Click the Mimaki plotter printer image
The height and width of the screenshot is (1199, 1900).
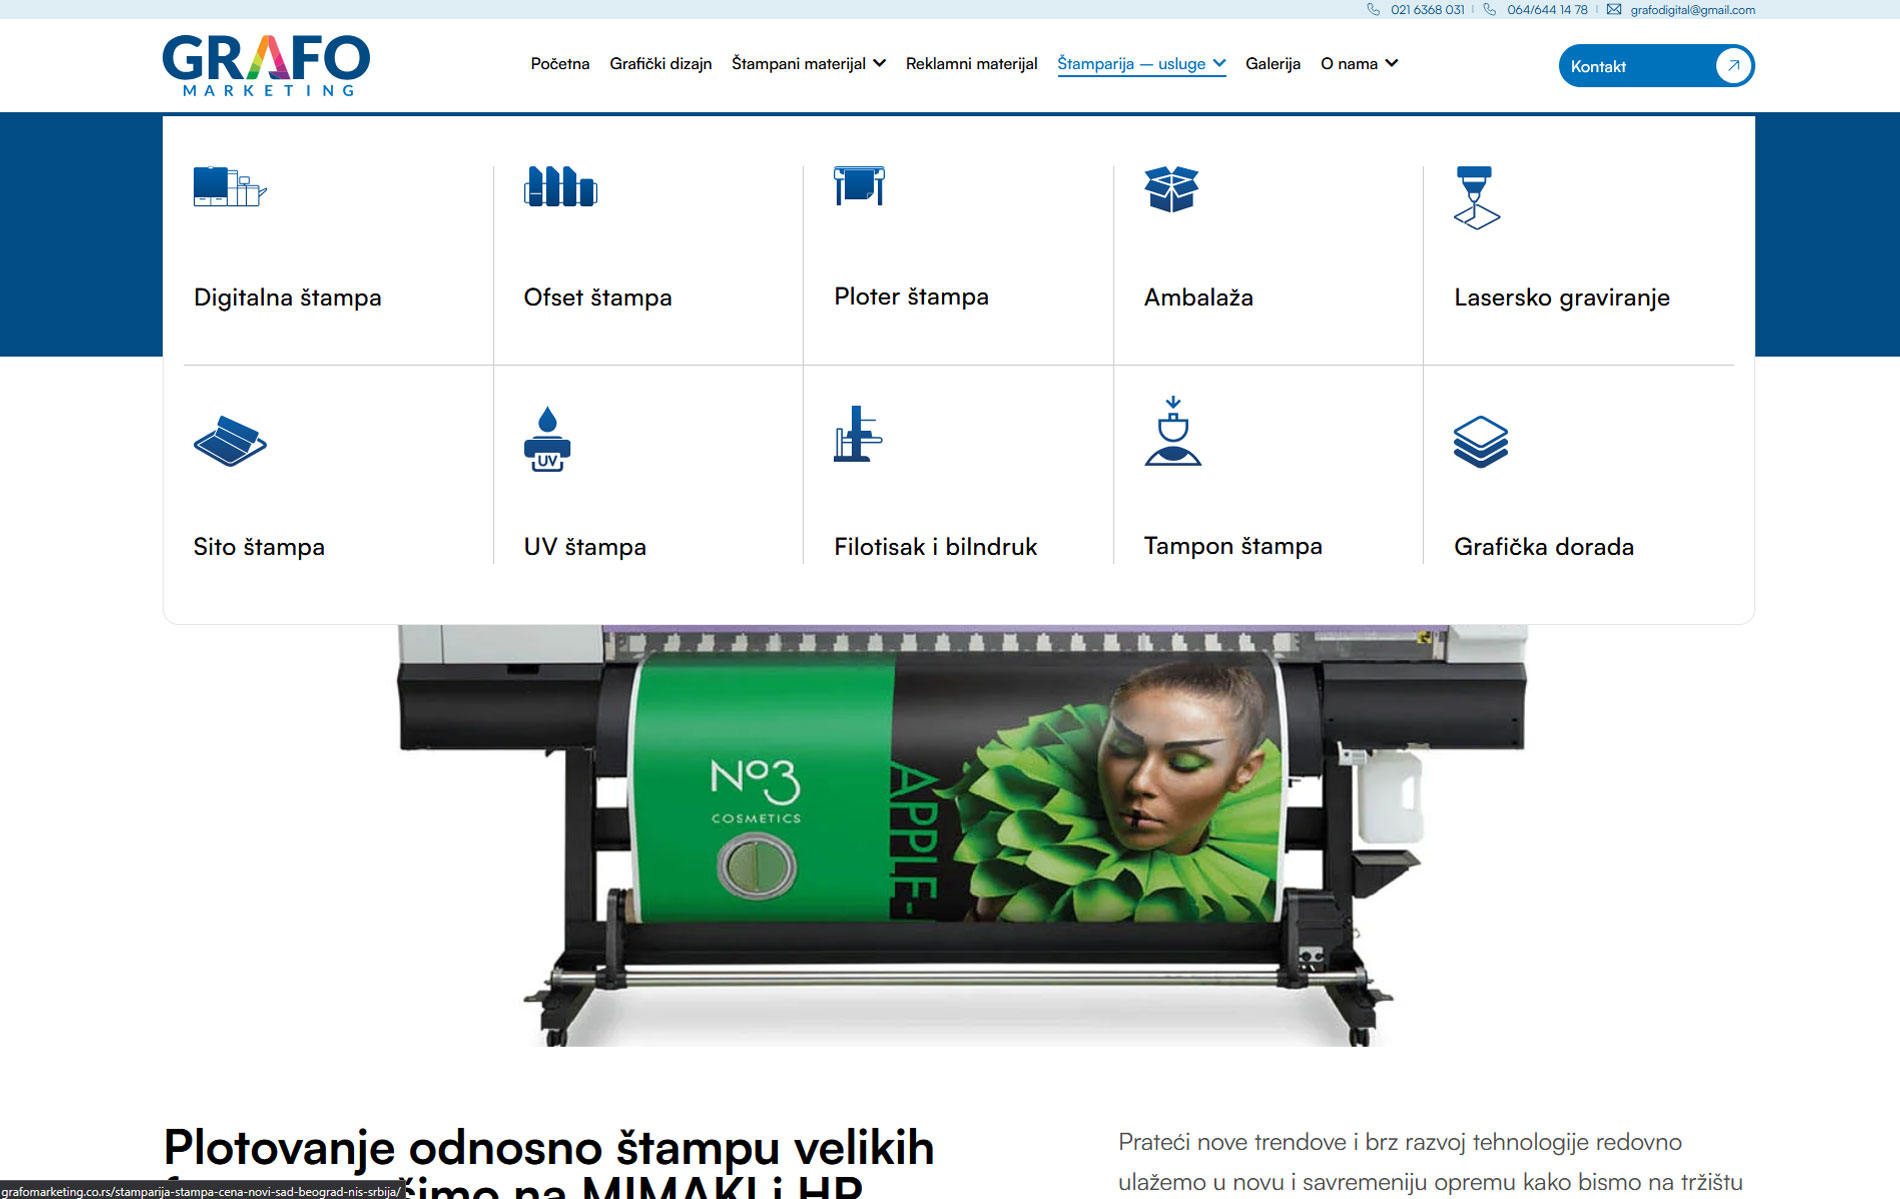tap(961, 835)
